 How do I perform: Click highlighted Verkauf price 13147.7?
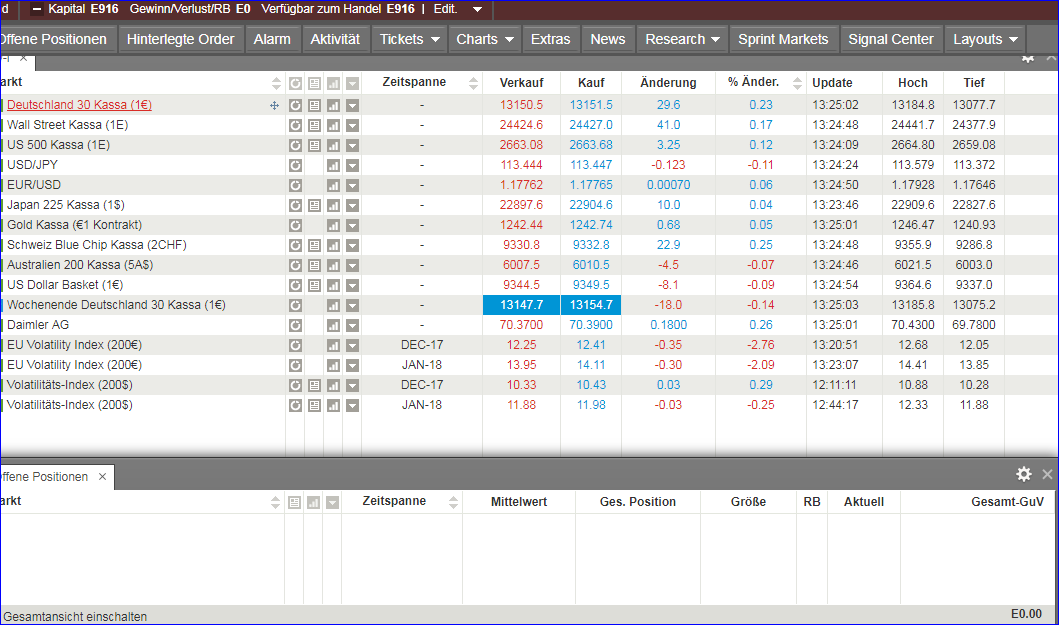521,305
